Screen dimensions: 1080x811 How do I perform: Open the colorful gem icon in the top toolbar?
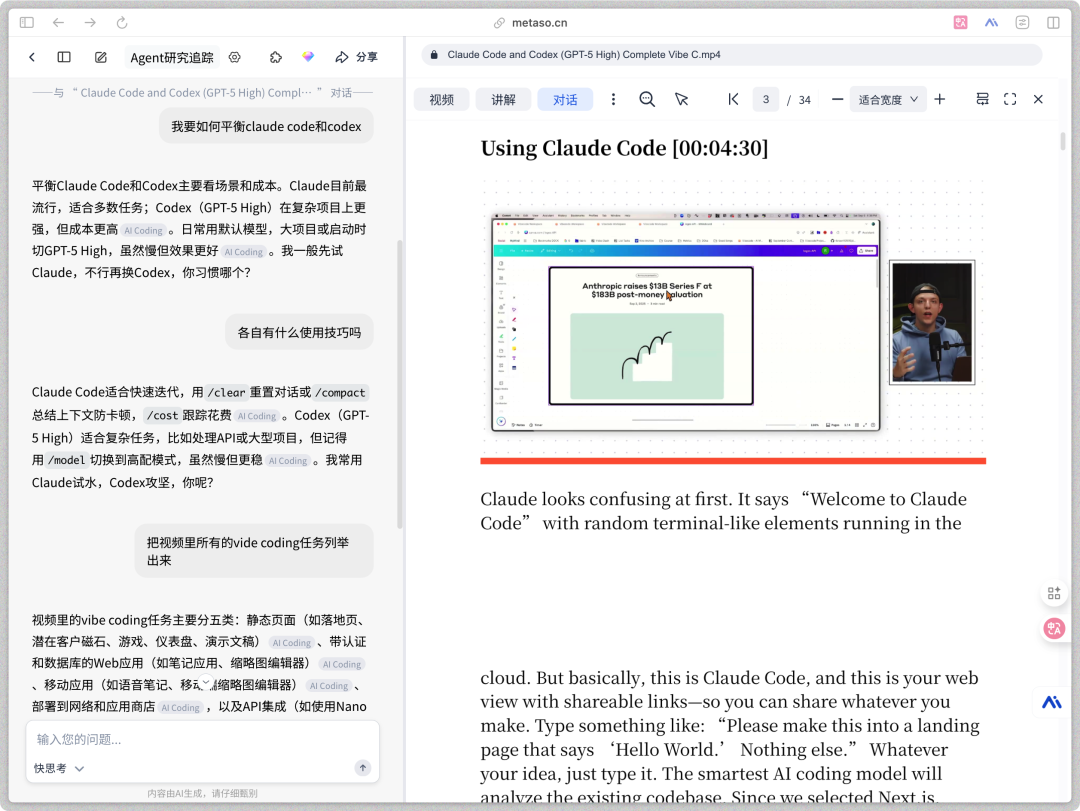coord(307,57)
